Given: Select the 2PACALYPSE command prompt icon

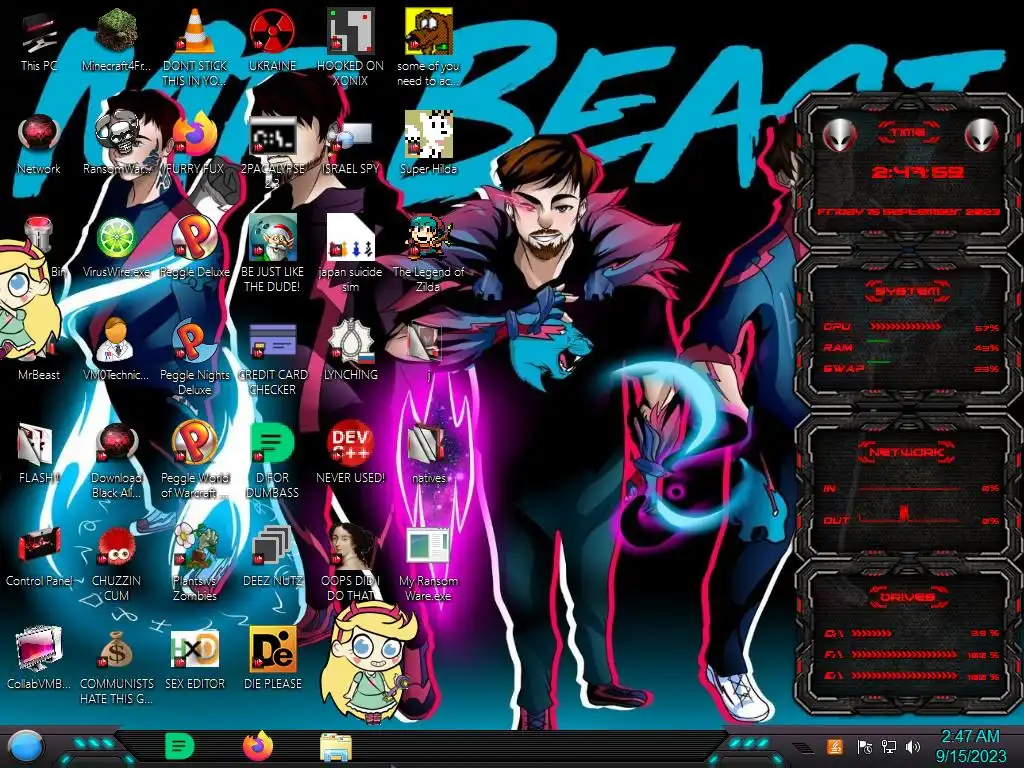Looking at the screenshot, I should point(272,135).
